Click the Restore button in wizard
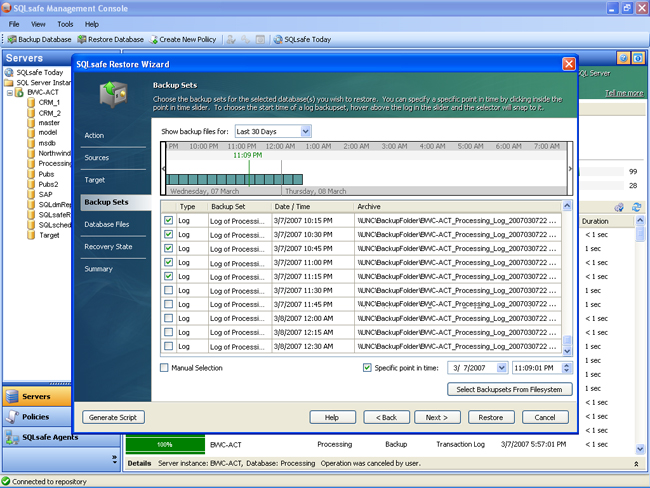This screenshot has height=488, width=650. coord(491,418)
